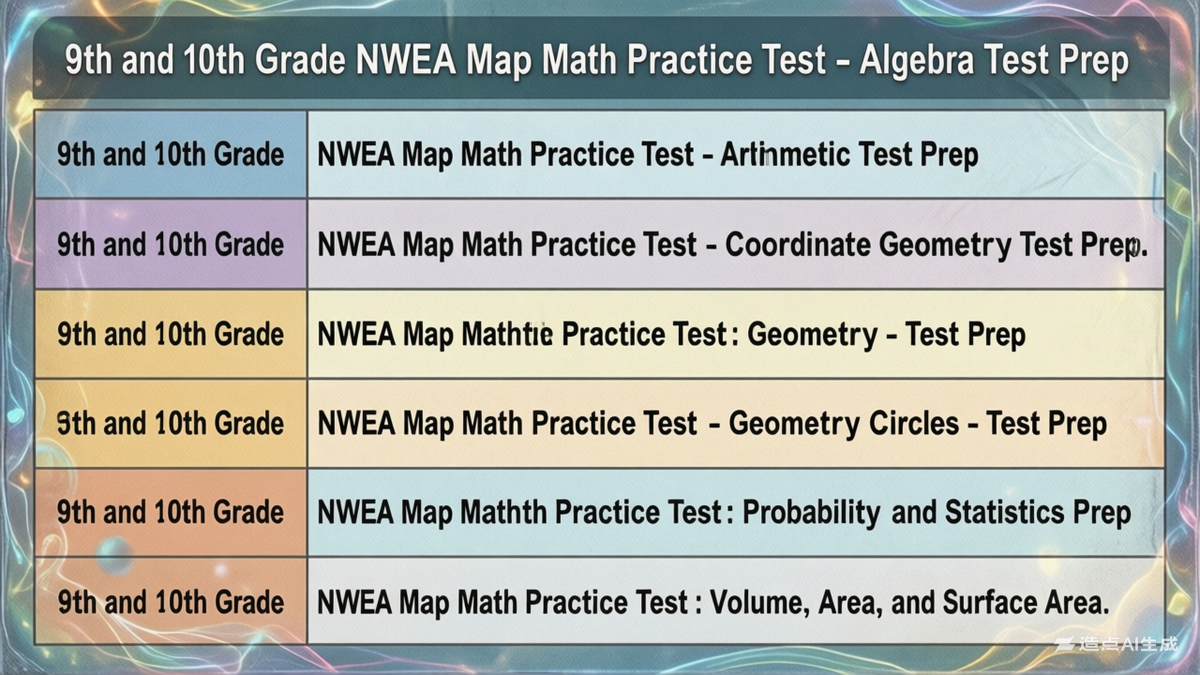Viewport: 1200px width, 675px height.
Task: Select the grade cell beside Geometry Circles row
Action: (x=171, y=423)
